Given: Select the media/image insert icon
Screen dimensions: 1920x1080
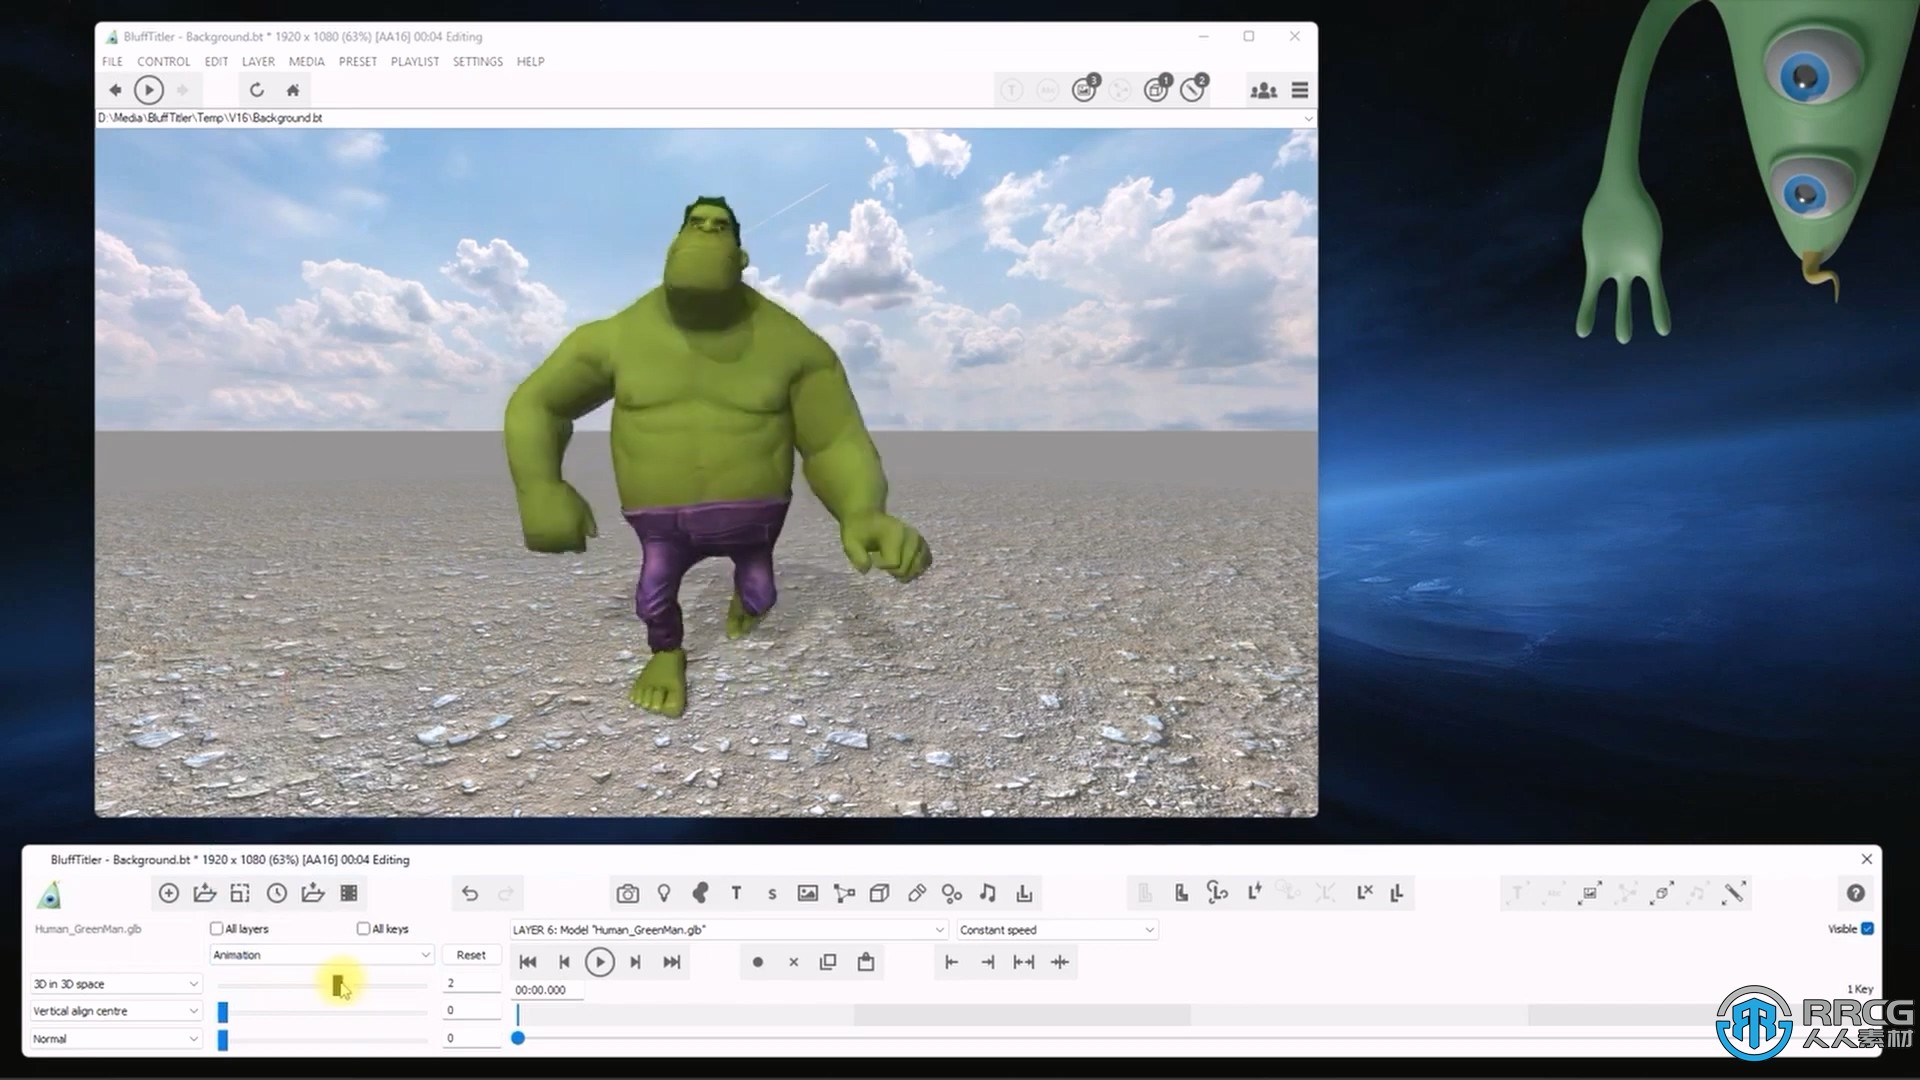Looking at the screenshot, I should 807,893.
